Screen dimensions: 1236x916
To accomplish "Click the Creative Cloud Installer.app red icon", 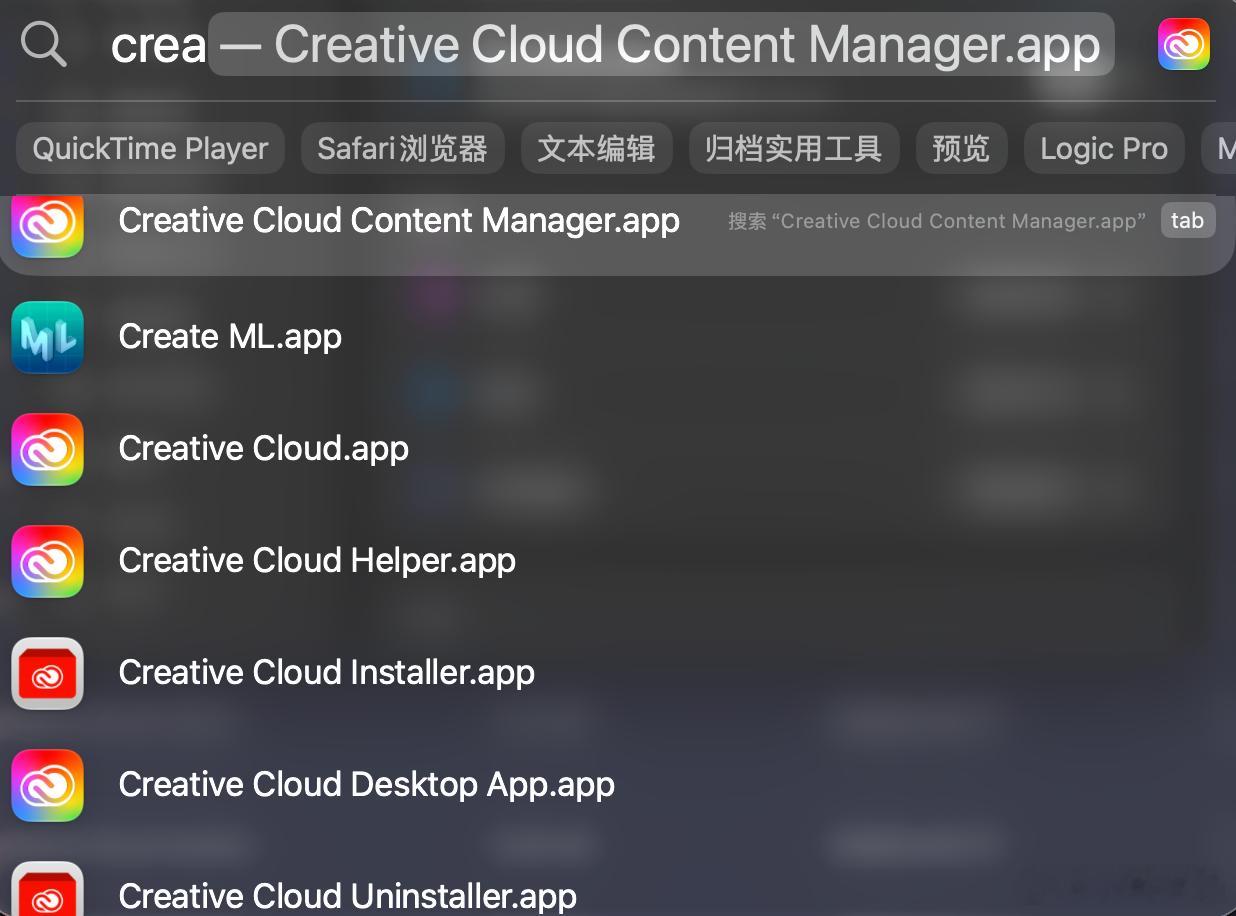I will coord(47,673).
